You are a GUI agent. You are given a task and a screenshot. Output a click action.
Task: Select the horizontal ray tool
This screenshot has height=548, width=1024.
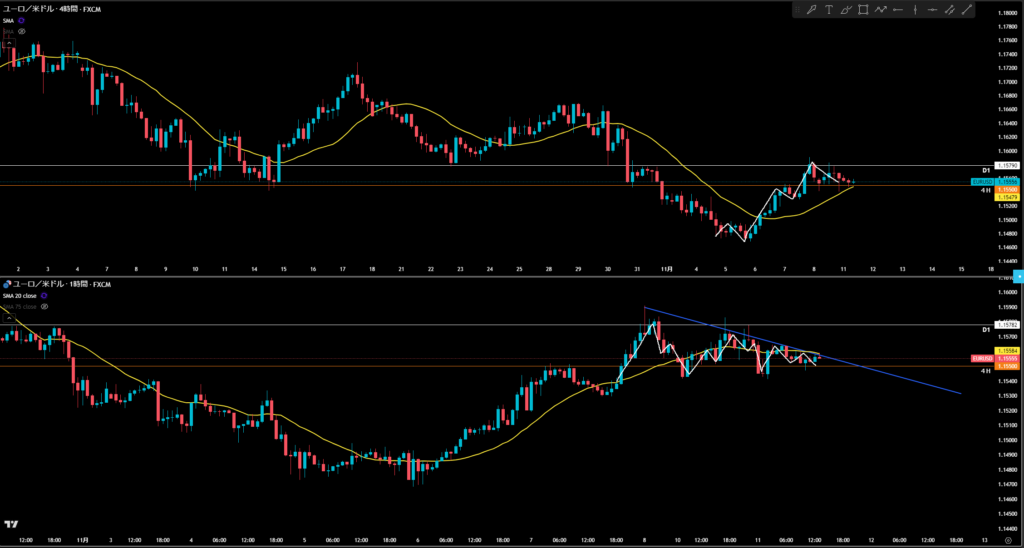(897, 10)
